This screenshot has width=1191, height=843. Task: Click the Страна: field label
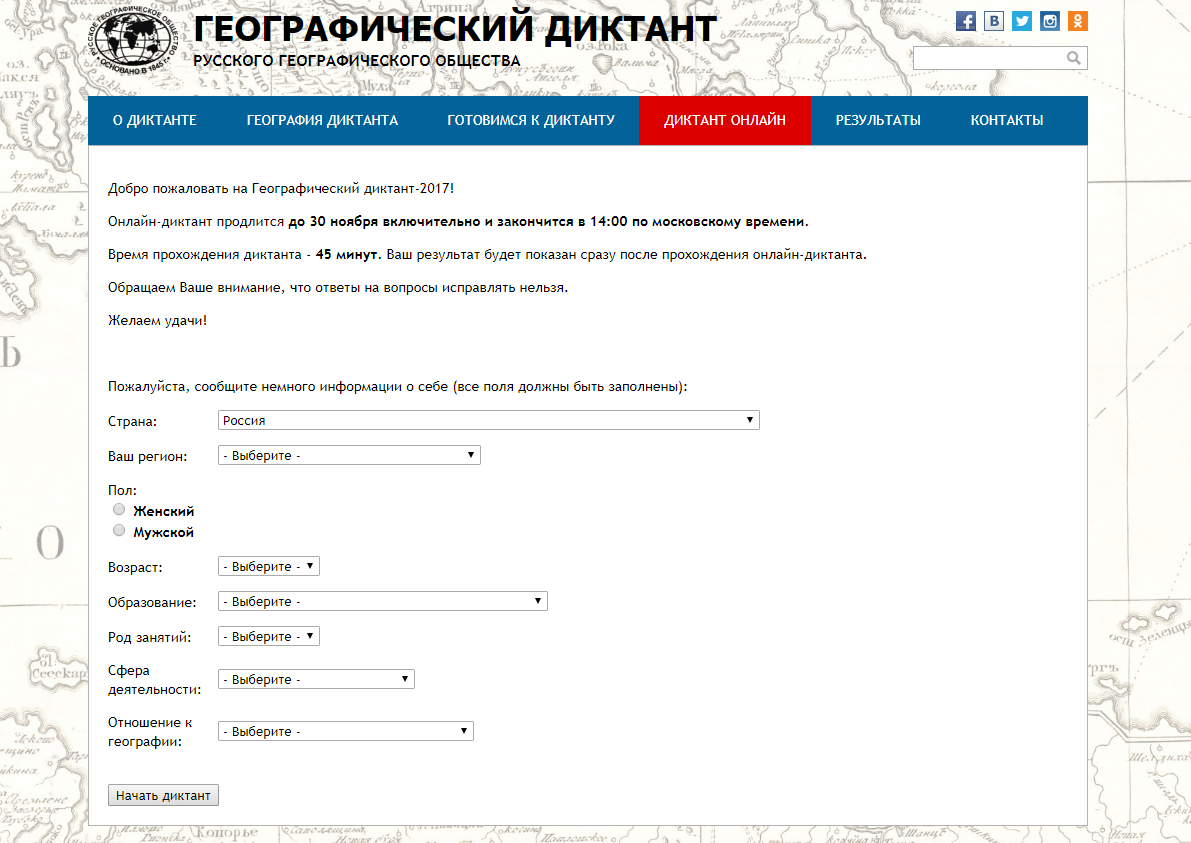132,422
